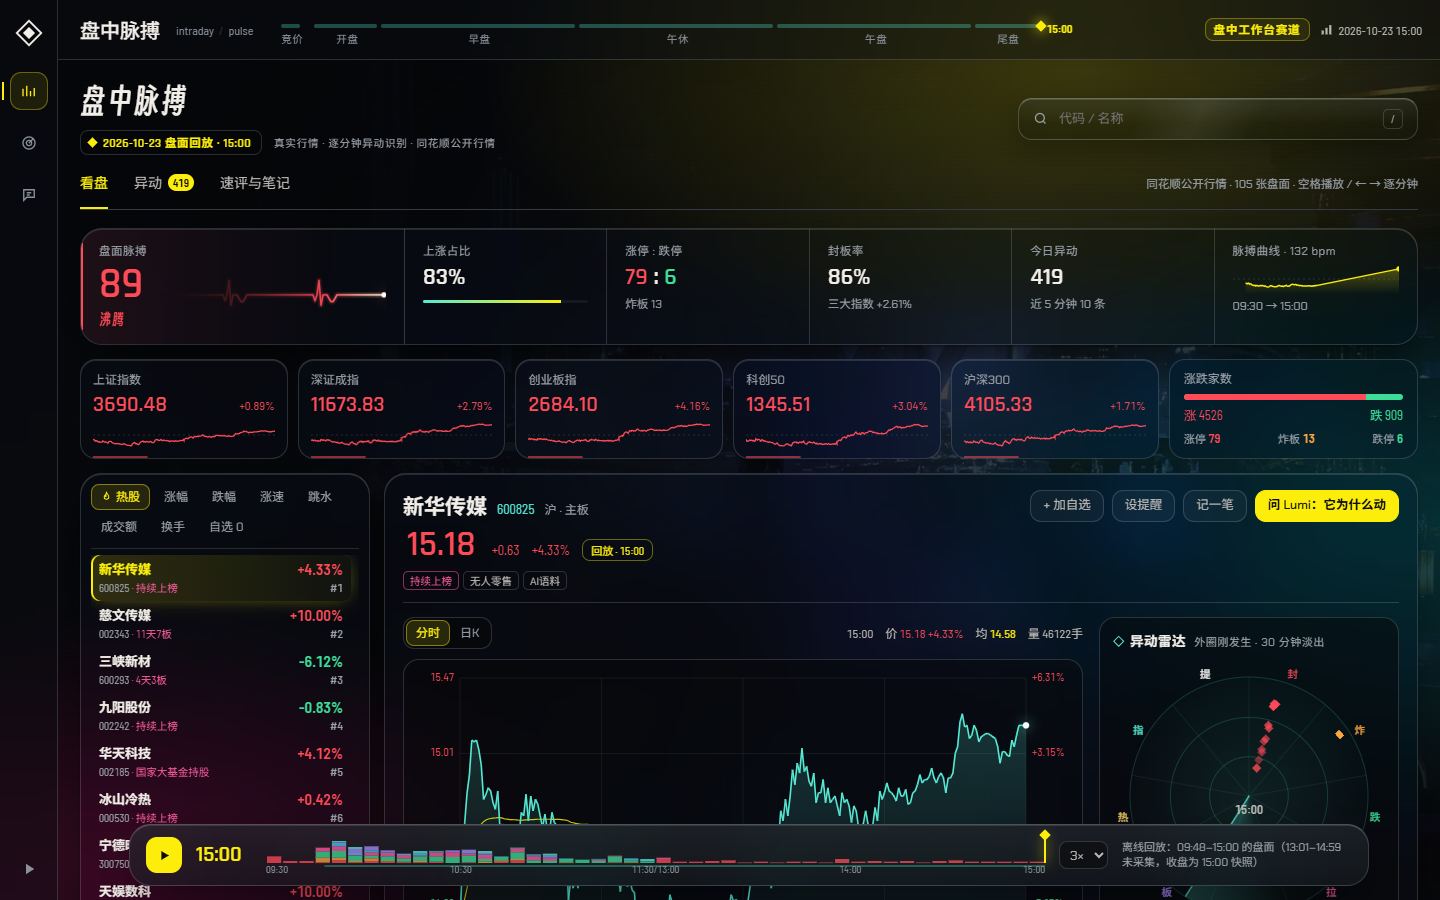The height and width of the screenshot is (900, 1440).
Task: Open the 科创50 index card
Action: [x=837, y=409]
